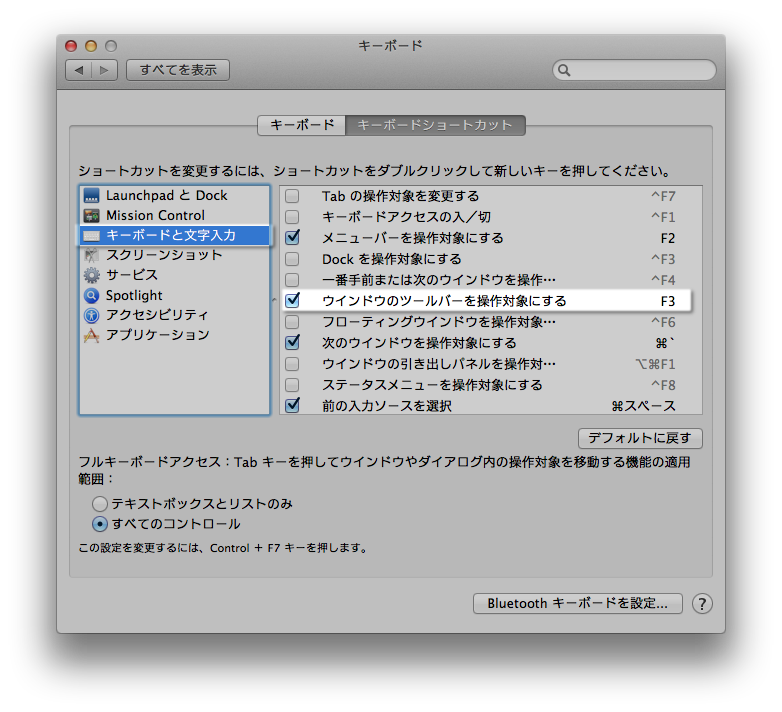Go forward with the right arrow button
This screenshot has width=782, height=712.
click(x=104, y=70)
